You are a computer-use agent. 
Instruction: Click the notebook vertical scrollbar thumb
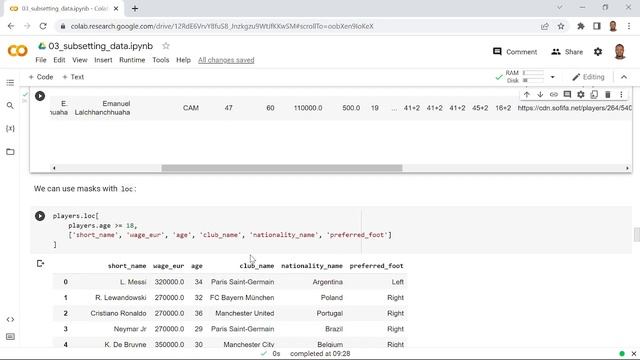click(x=636, y=235)
